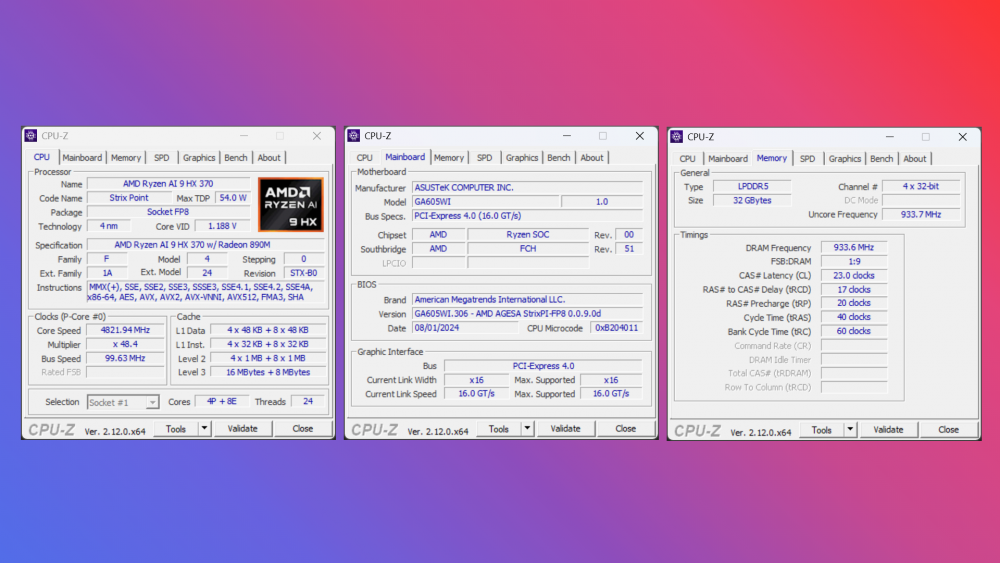Expand the Tools dropdown arrow in the CPU window
The image size is (1000, 563).
(204, 429)
